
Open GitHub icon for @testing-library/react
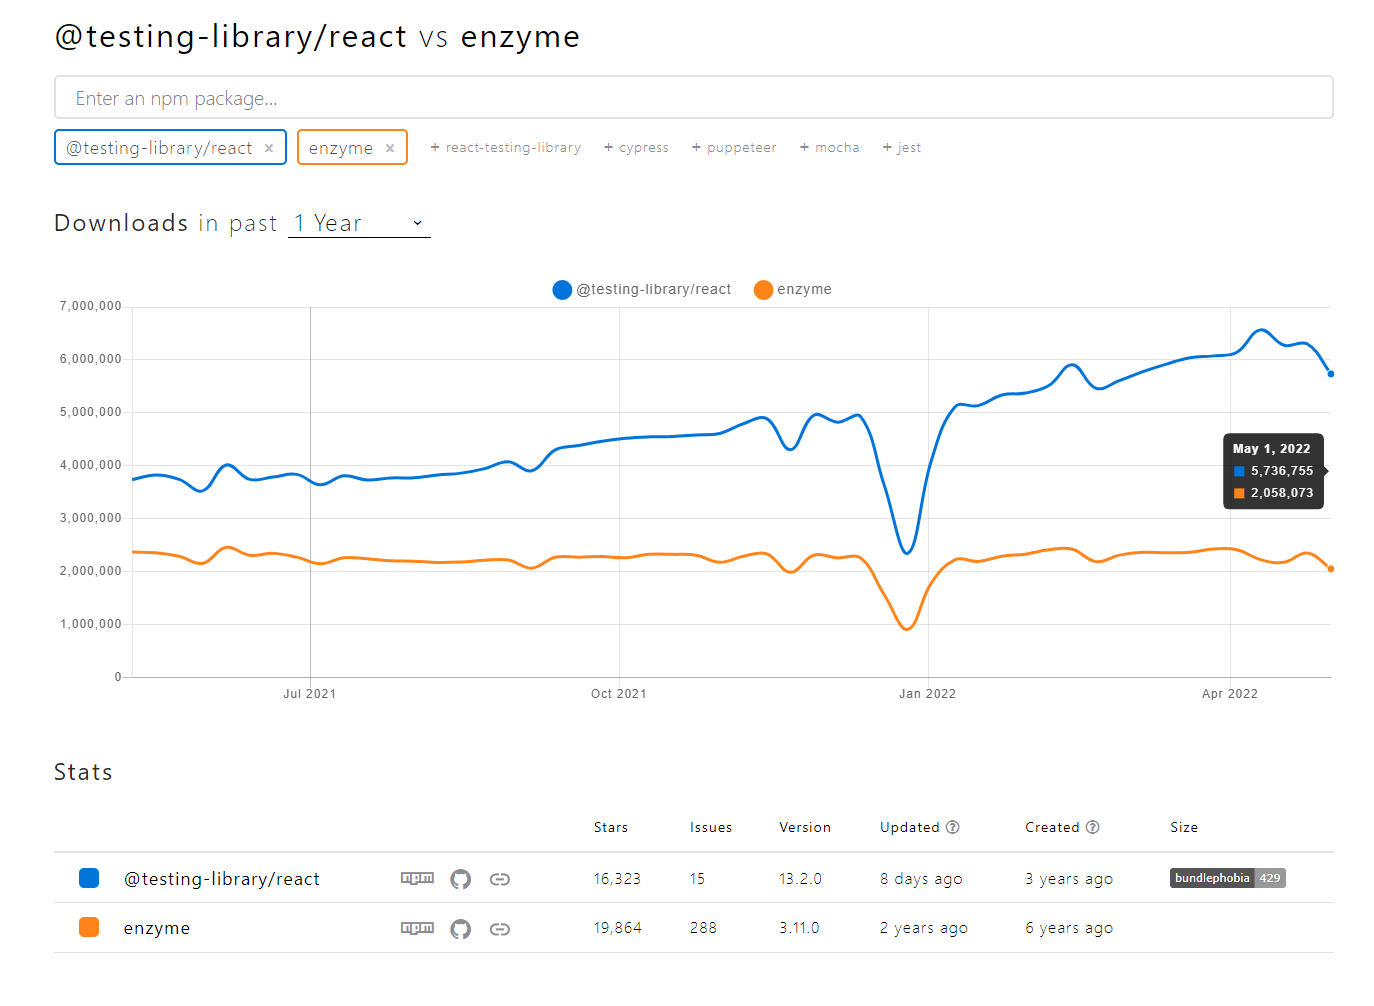coord(460,879)
